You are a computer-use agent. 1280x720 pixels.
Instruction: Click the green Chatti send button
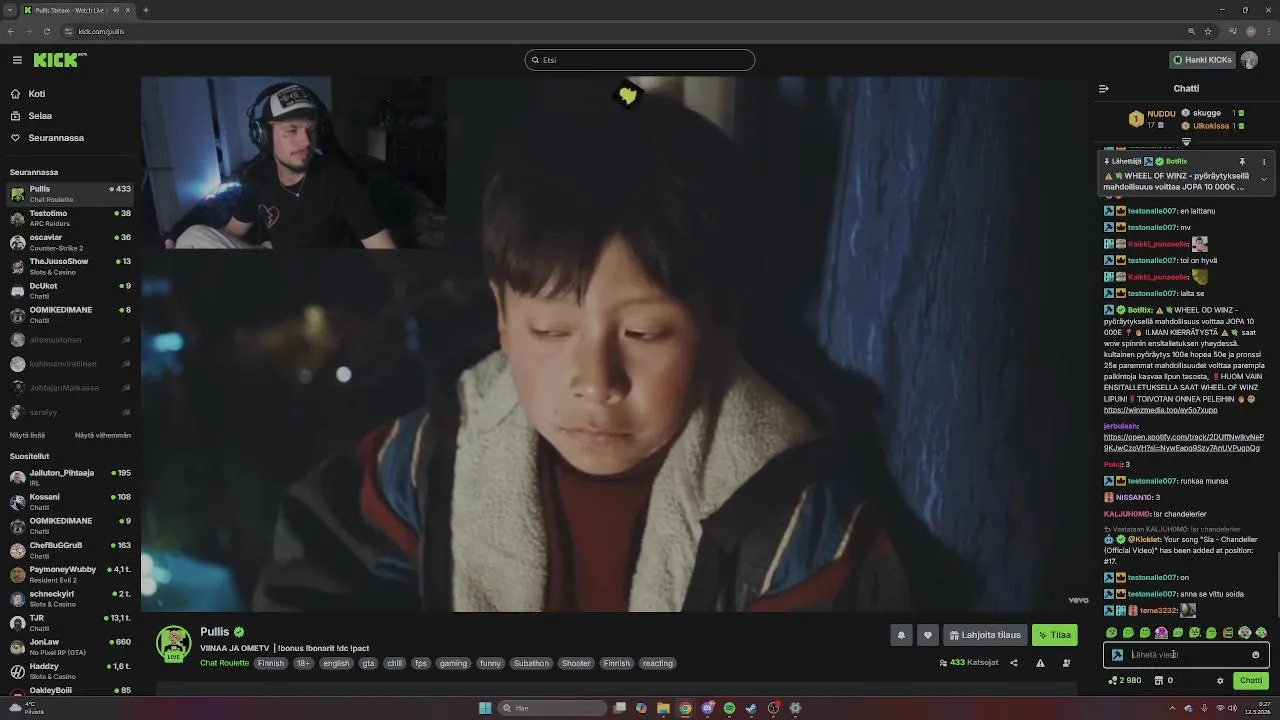(1251, 680)
